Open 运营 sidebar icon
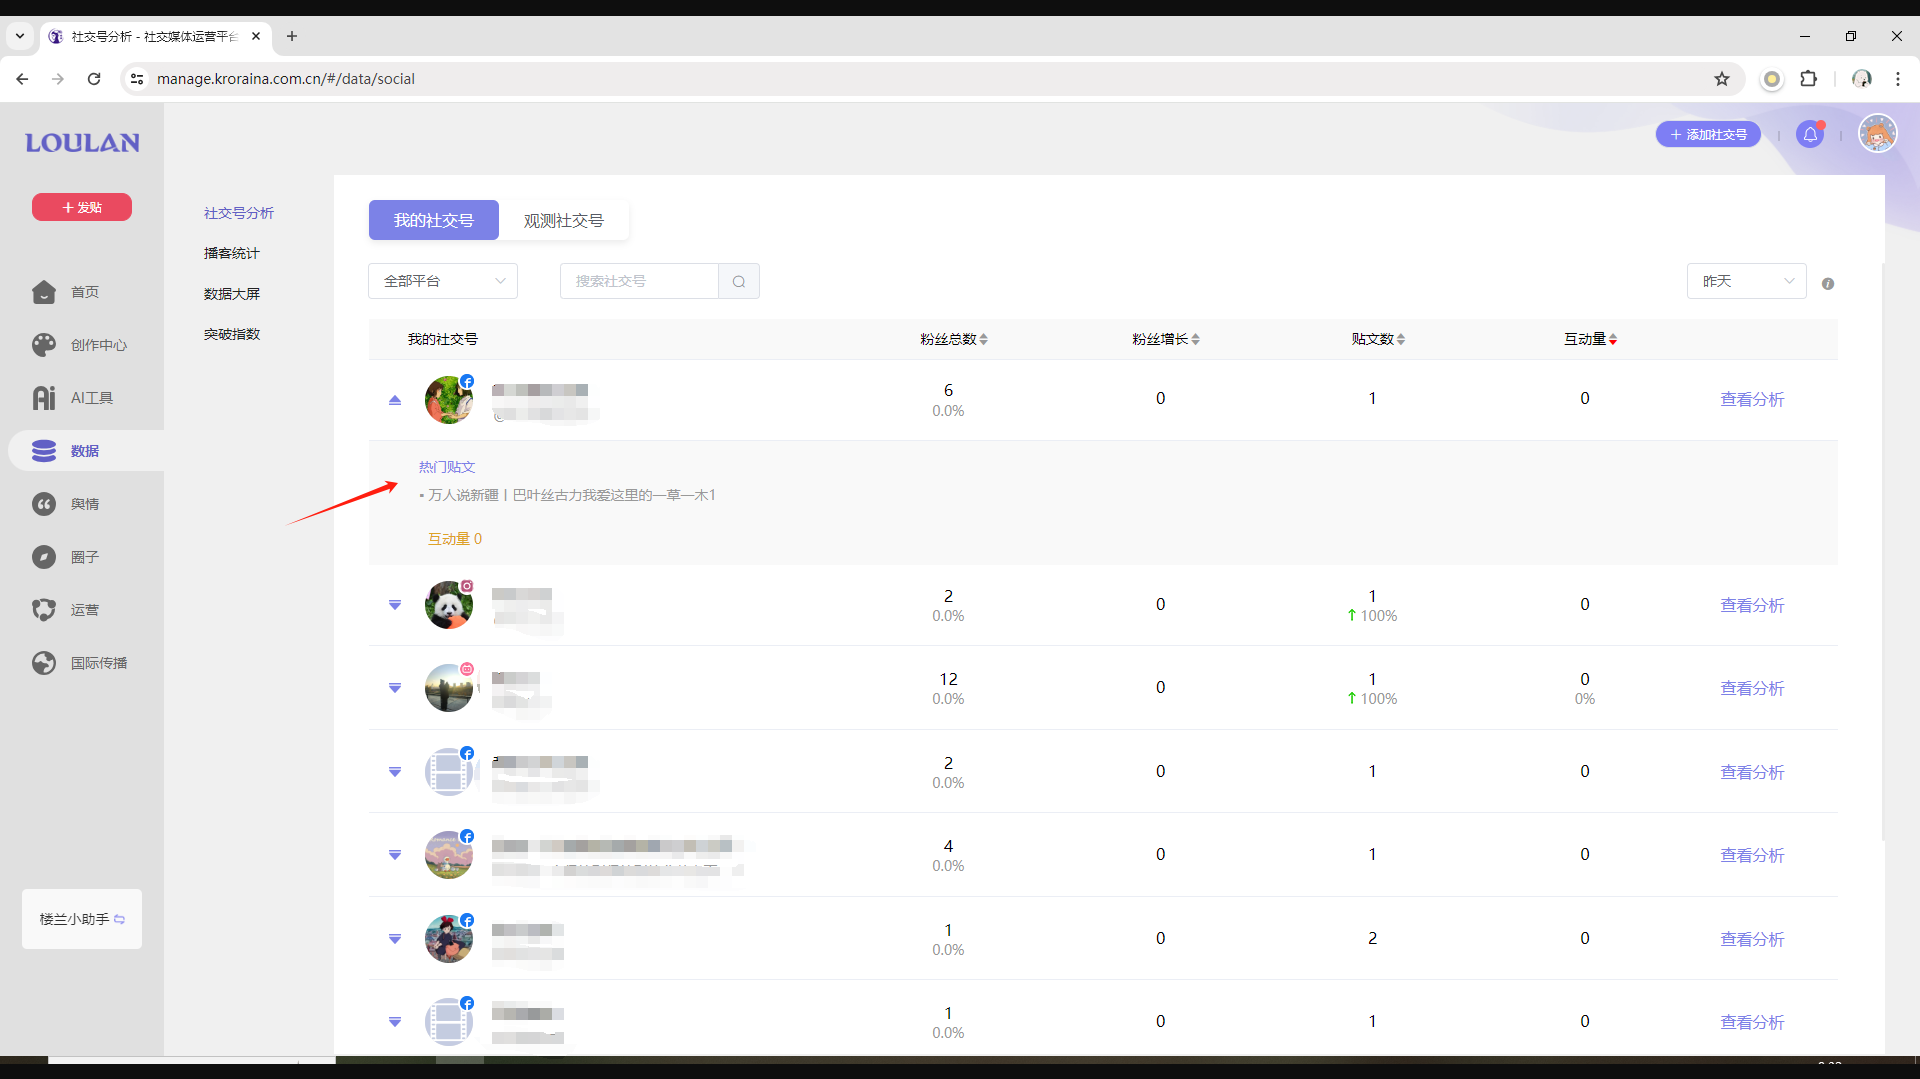The height and width of the screenshot is (1079, 1920). [44, 610]
